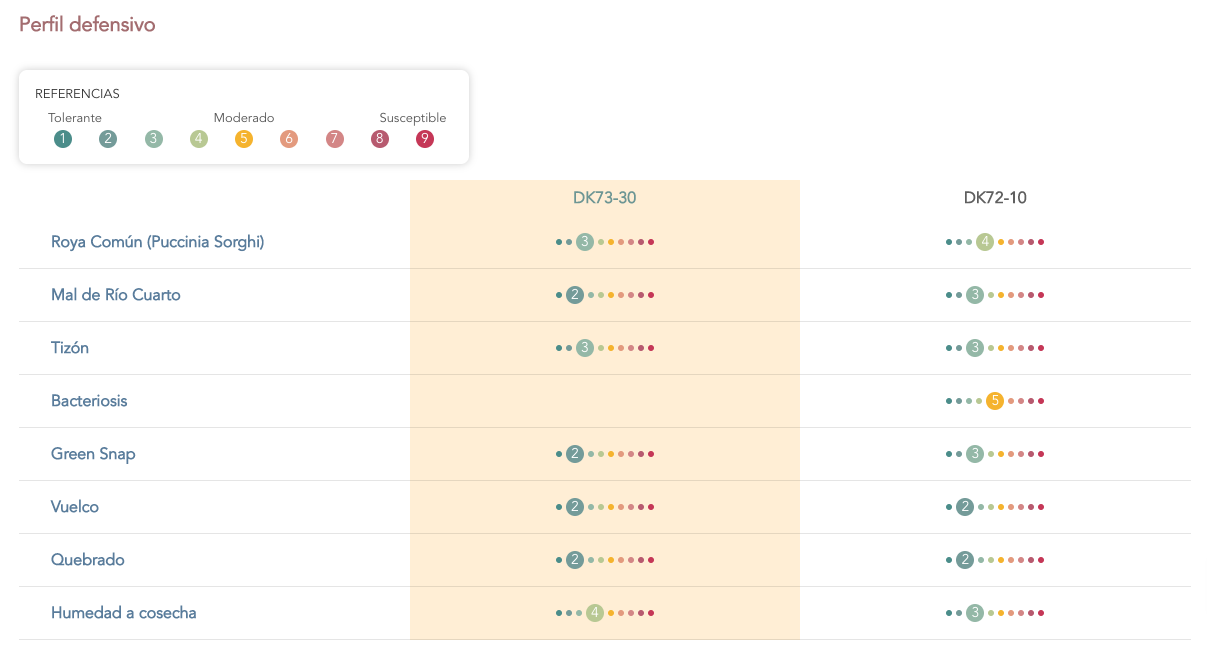This screenshot has height=665, width=1207.
Task: Click DK72-10 column header
Action: [x=995, y=198]
